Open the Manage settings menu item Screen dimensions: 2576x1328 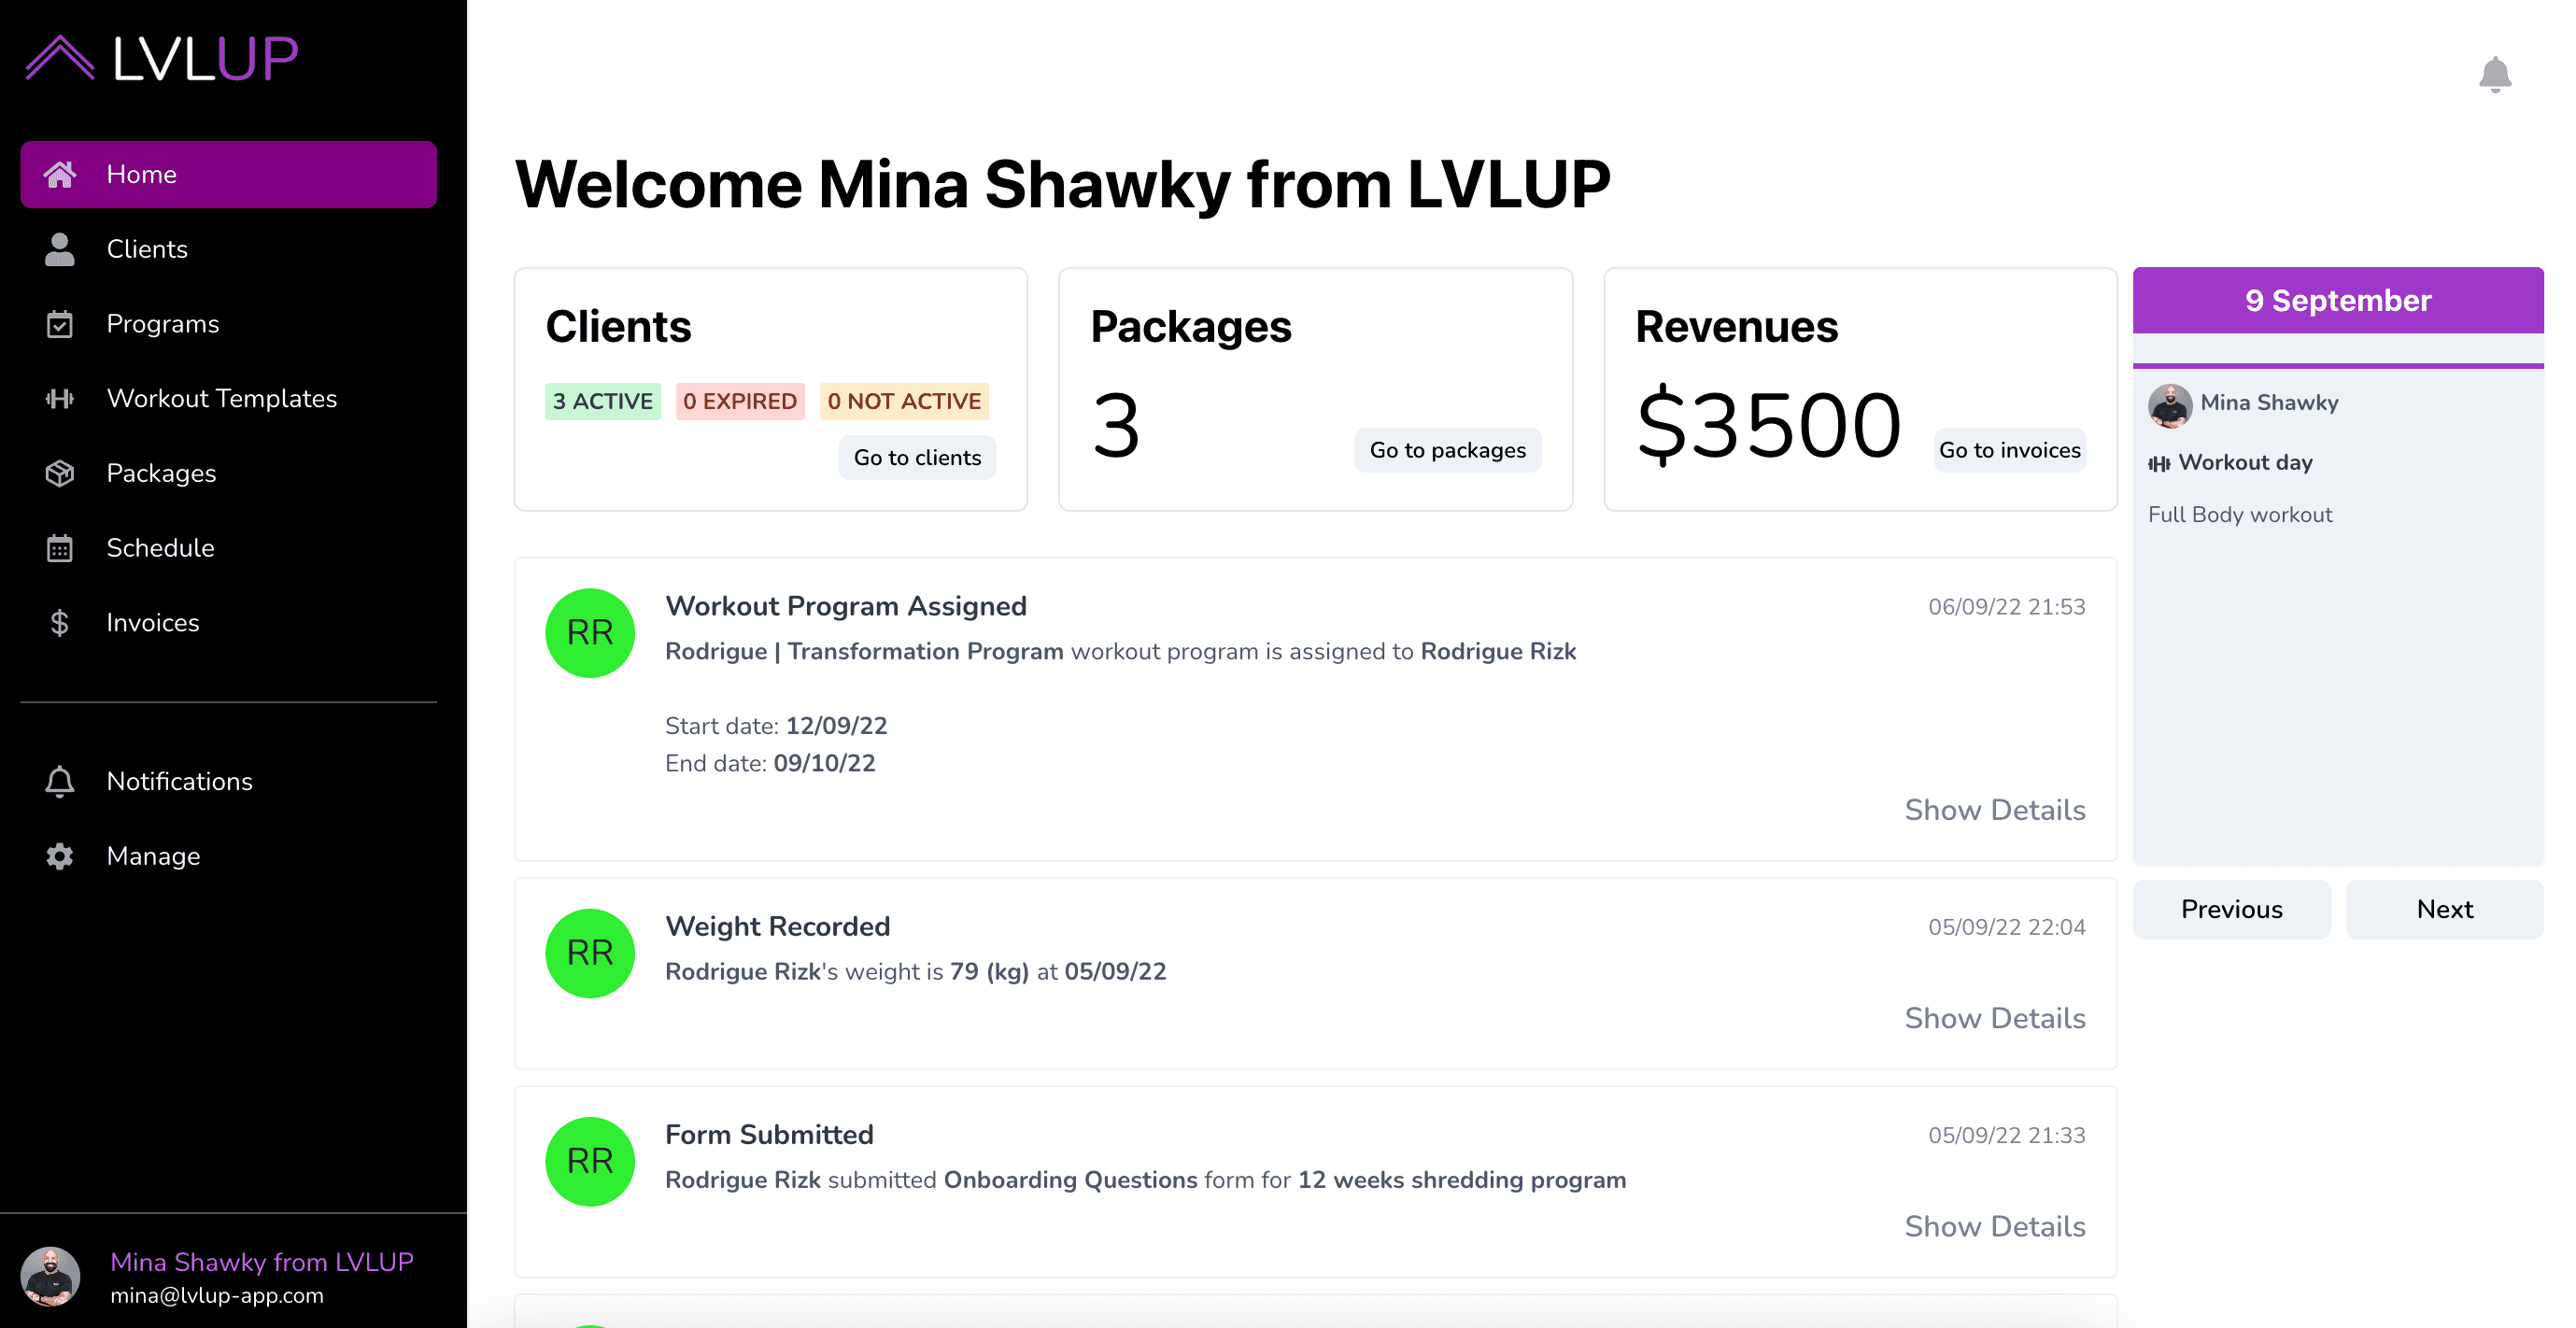152,855
